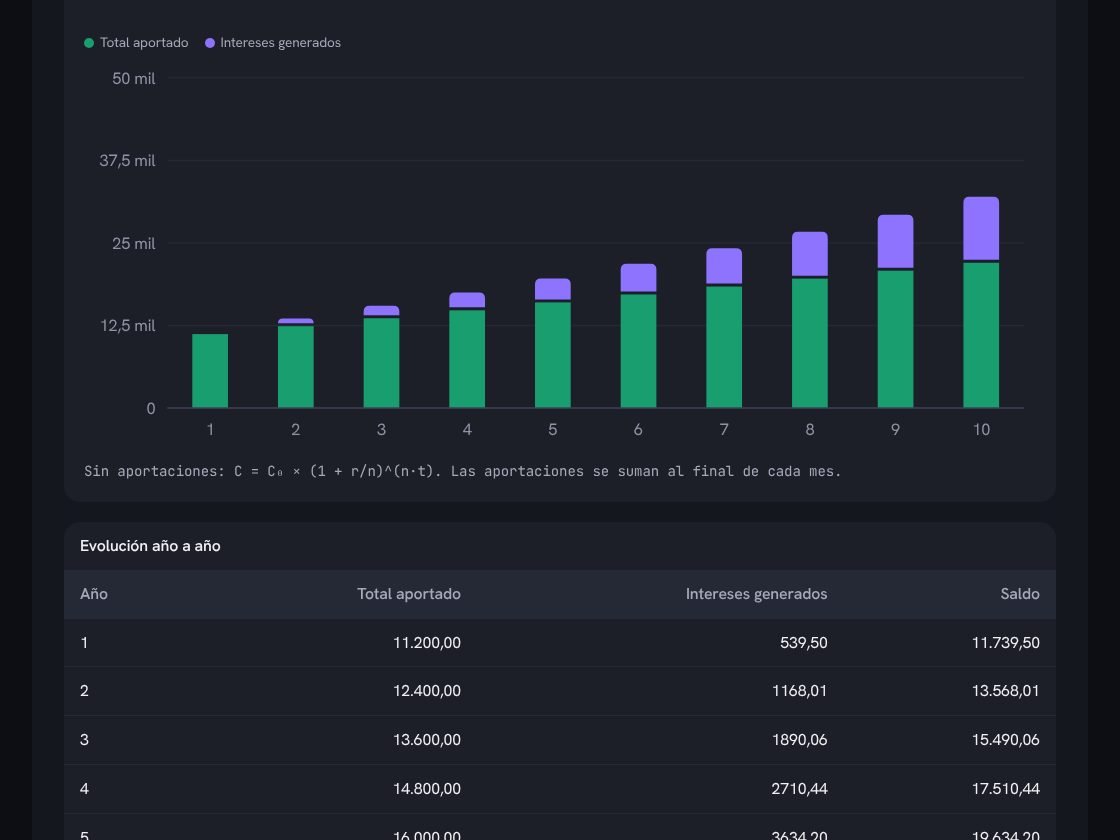
Task: Toggle the Intereses generados legend series
Action: pos(273,43)
